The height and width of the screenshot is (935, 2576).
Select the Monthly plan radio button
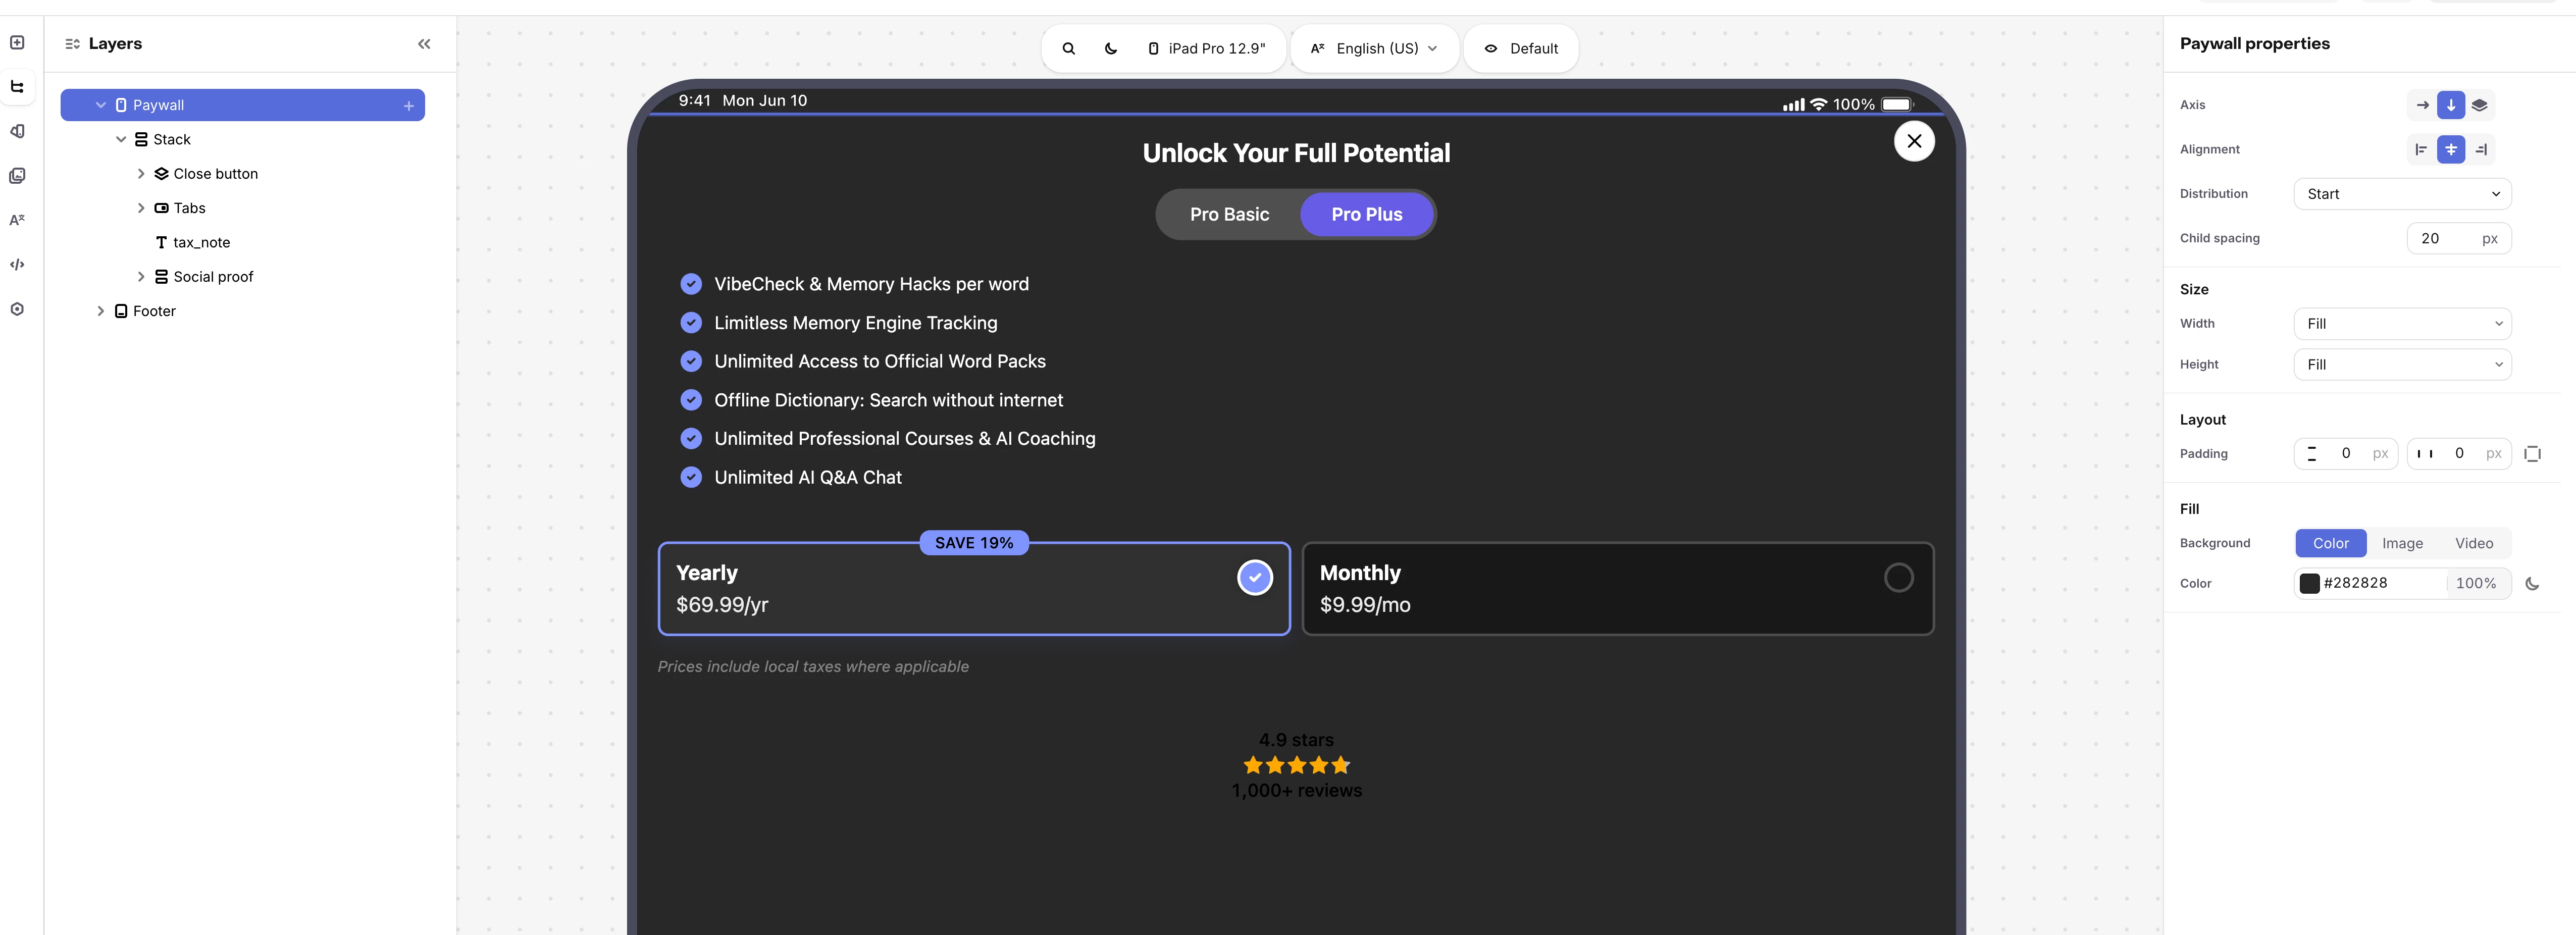coord(1897,578)
